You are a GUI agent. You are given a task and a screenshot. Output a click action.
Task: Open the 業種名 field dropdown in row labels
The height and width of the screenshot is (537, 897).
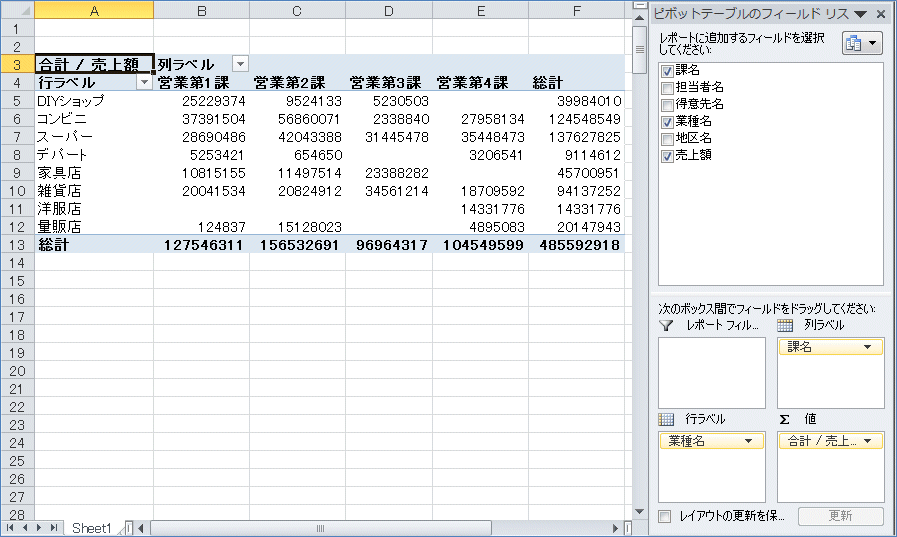point(748,441)
